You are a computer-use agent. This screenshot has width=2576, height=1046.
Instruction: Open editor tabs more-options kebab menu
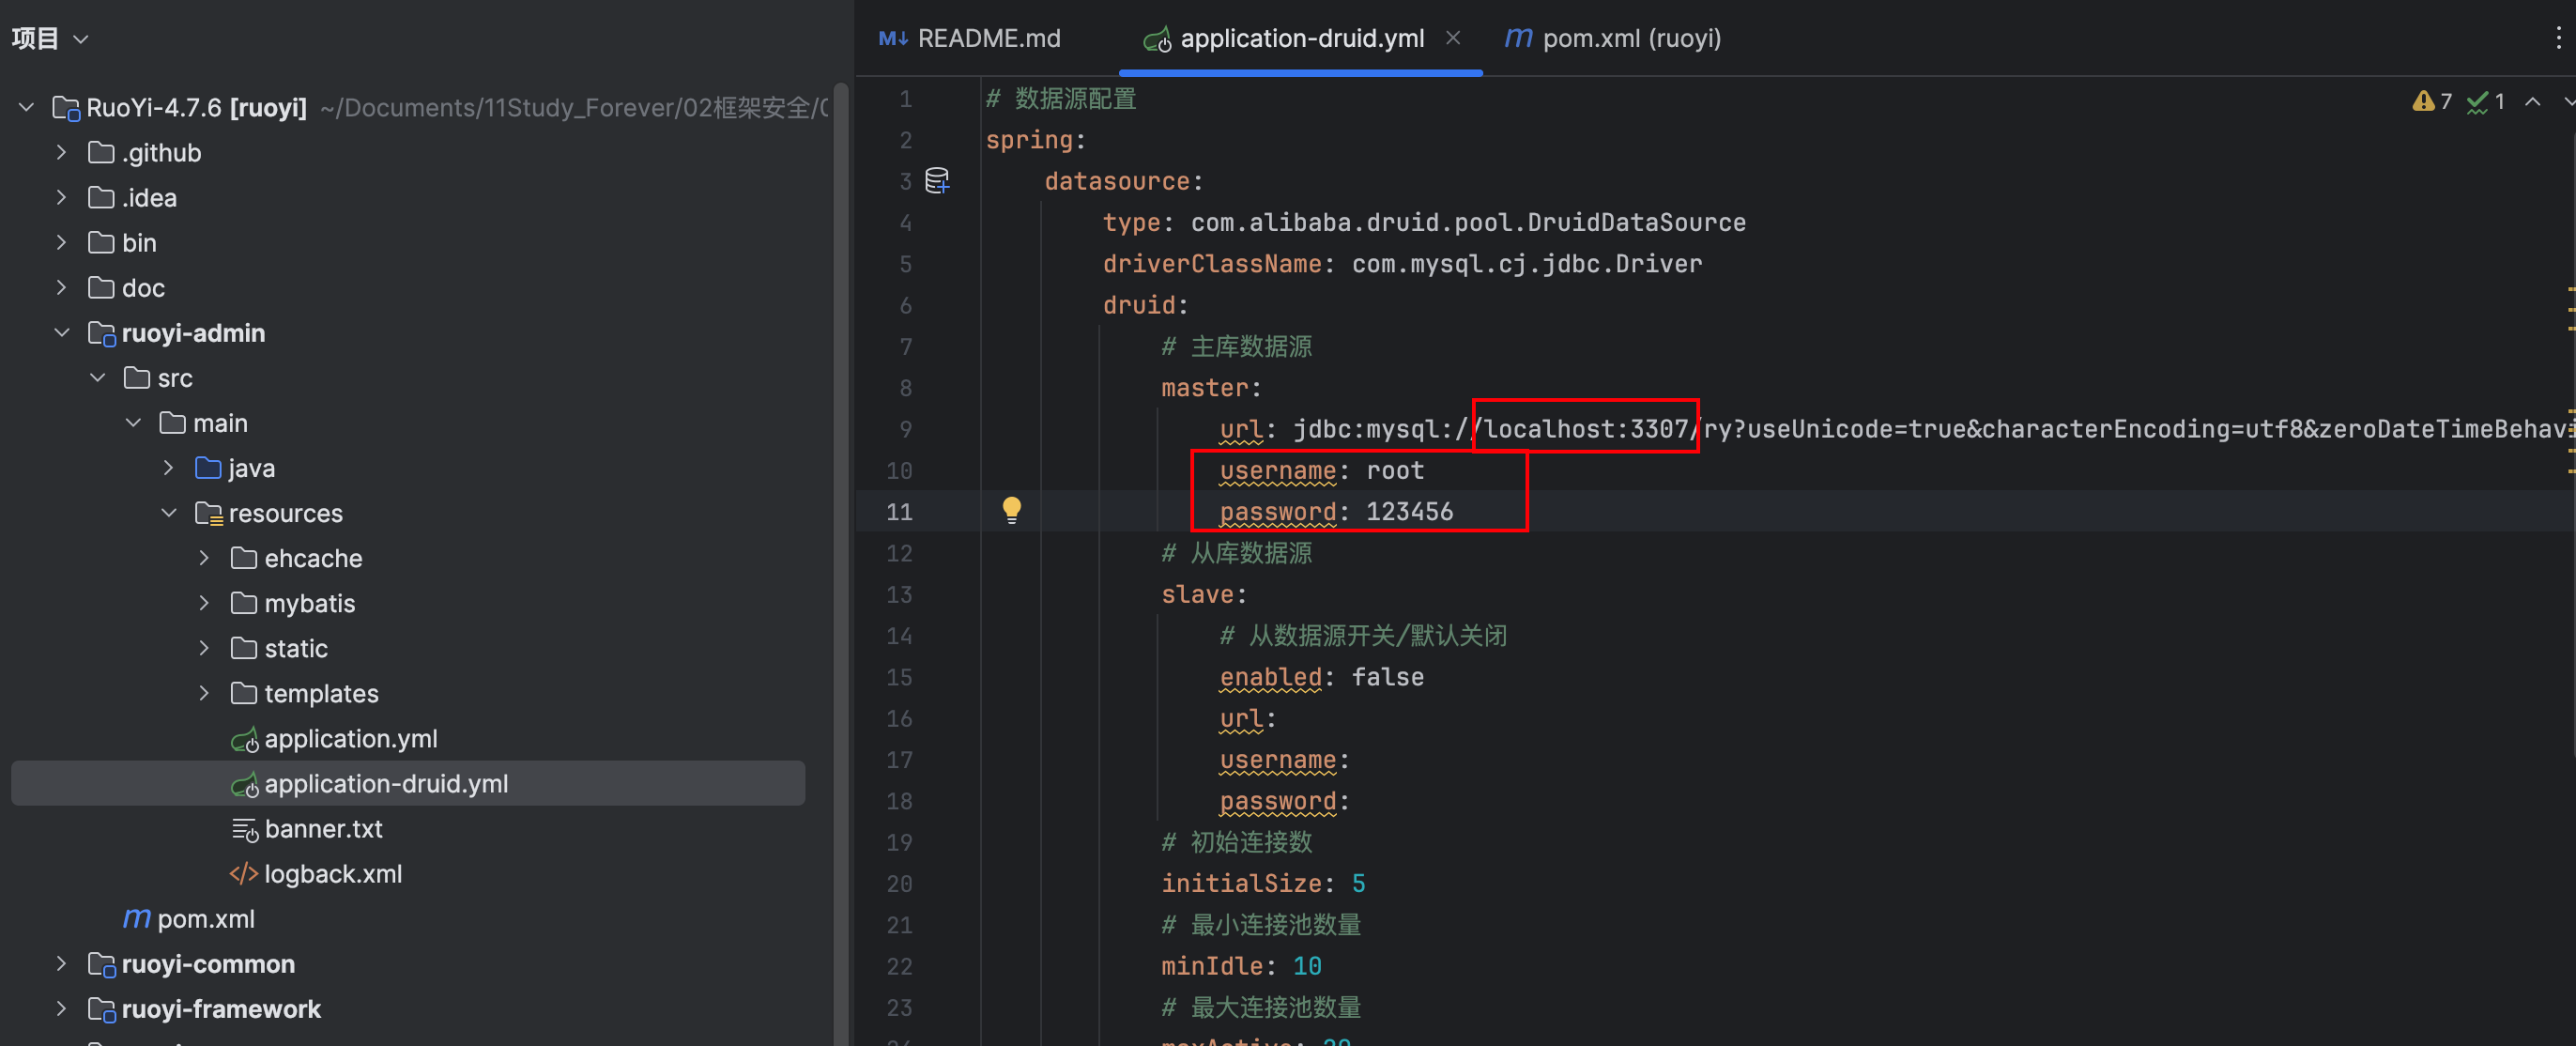pyautogui.click(x=2558, y=38)
